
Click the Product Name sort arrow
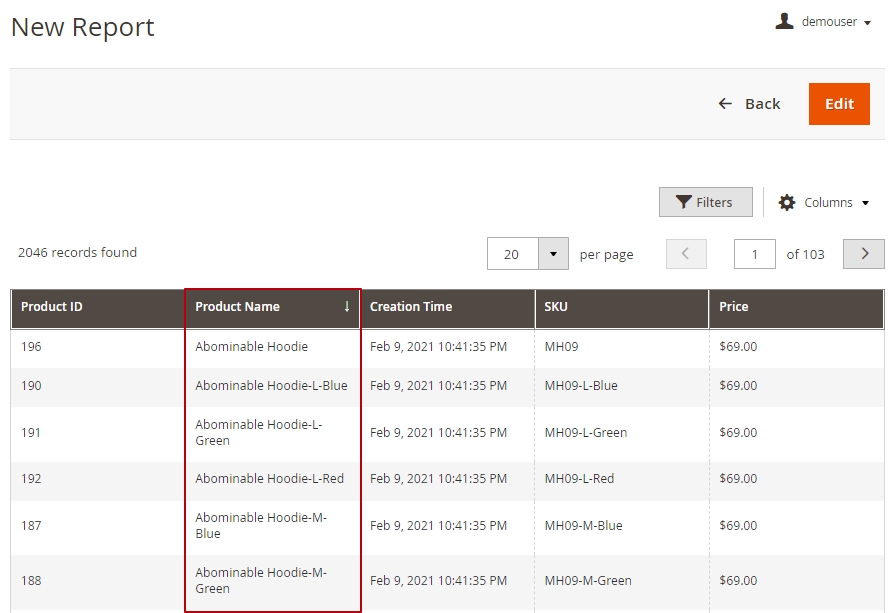[x=347, y=307]
